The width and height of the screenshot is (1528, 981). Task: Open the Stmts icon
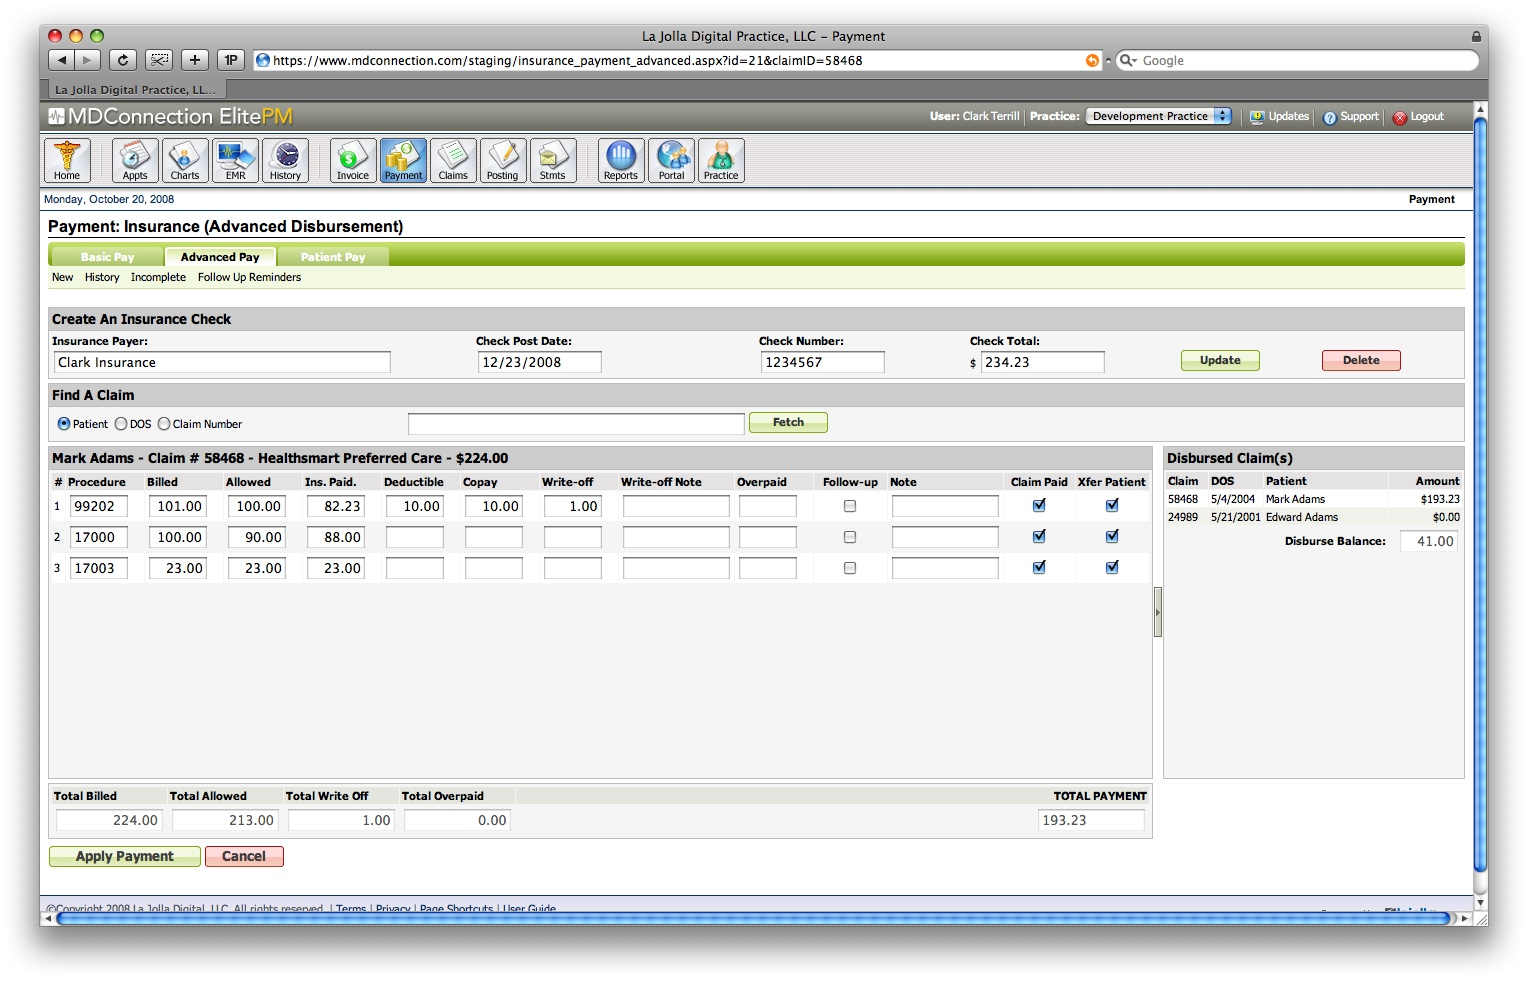tap(553, 160)
